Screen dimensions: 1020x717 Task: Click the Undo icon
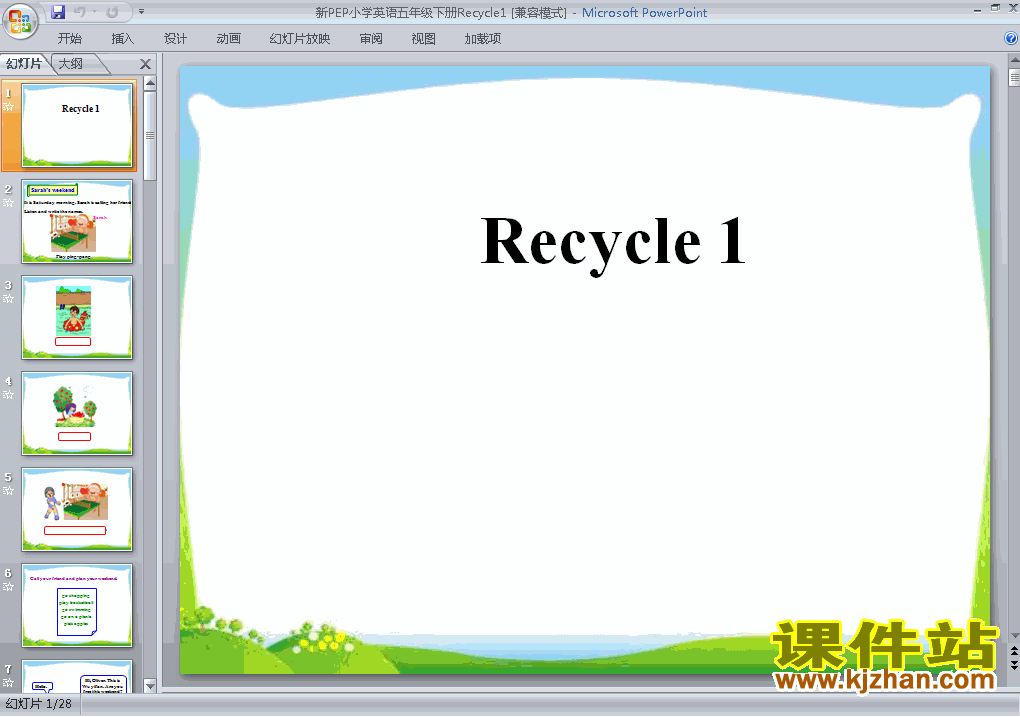[x=79, y=12]
